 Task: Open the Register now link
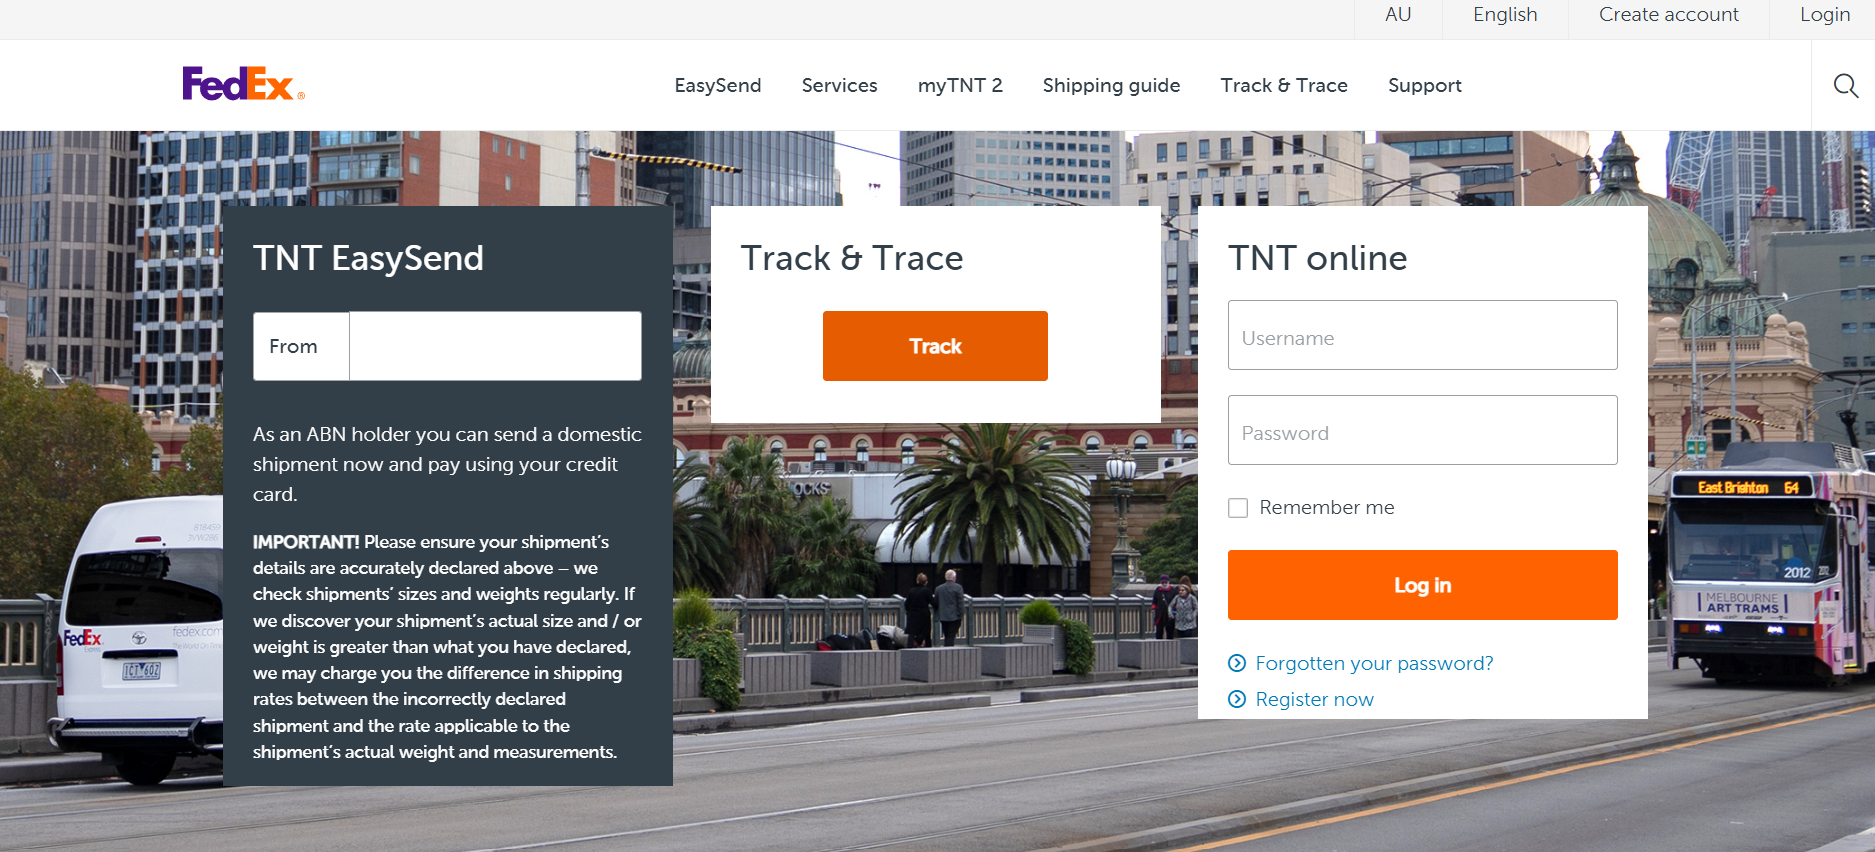click(x=1315, y=699)
